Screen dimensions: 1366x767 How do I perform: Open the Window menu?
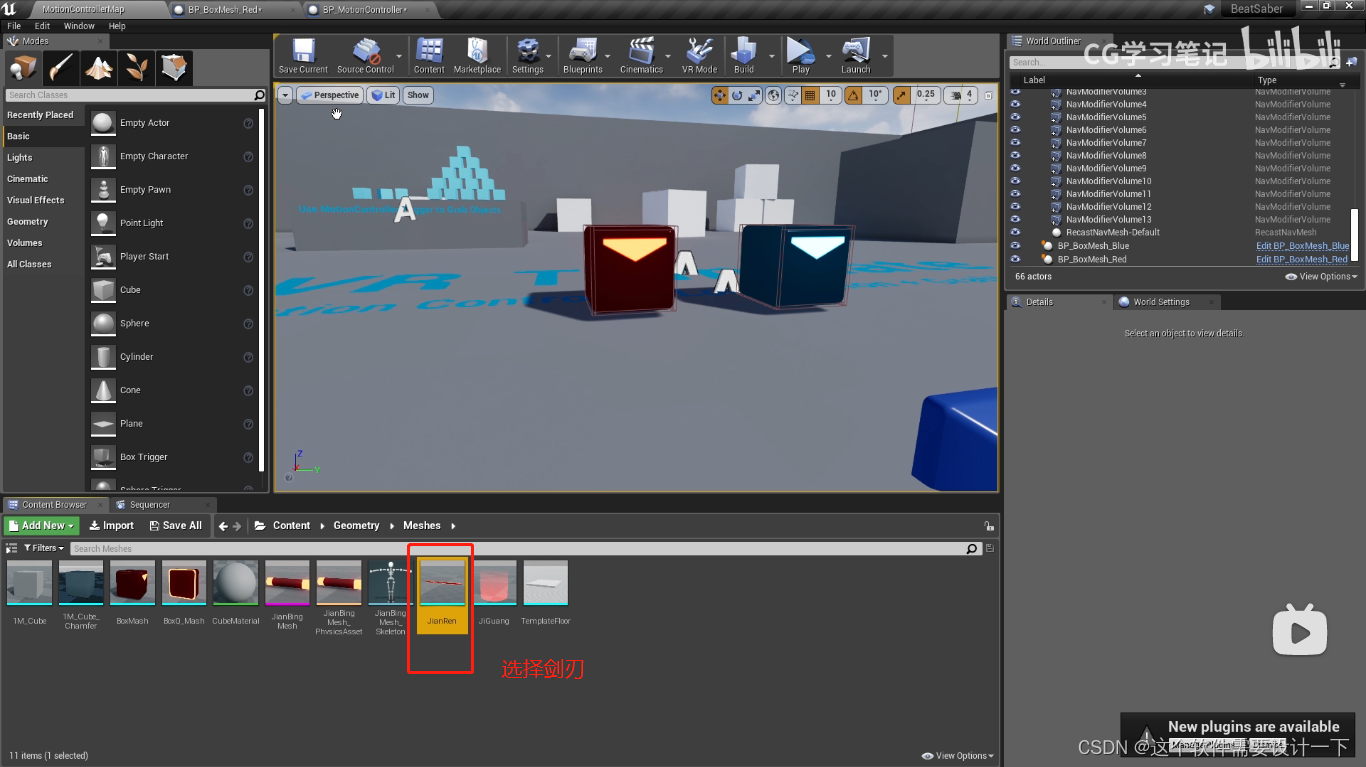click(x=79, y=26)
